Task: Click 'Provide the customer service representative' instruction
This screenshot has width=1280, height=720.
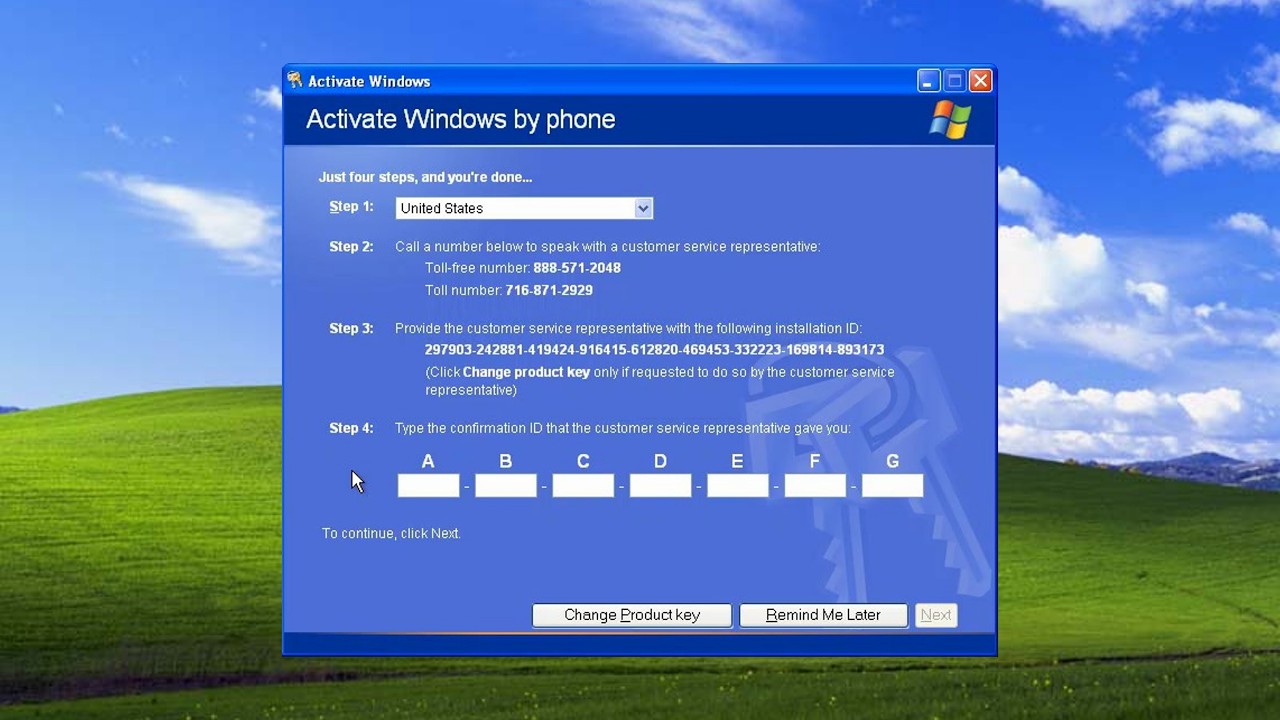Action: point(628,328)
